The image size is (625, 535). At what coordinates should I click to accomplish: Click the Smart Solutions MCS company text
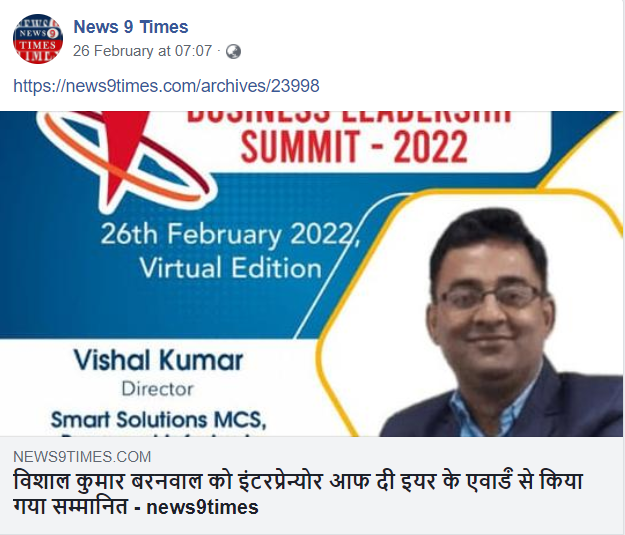click(x=158, y=419)
